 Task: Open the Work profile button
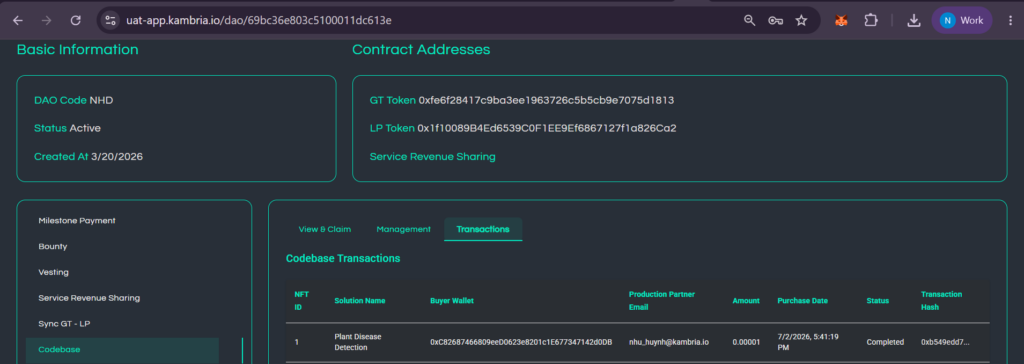961,20
